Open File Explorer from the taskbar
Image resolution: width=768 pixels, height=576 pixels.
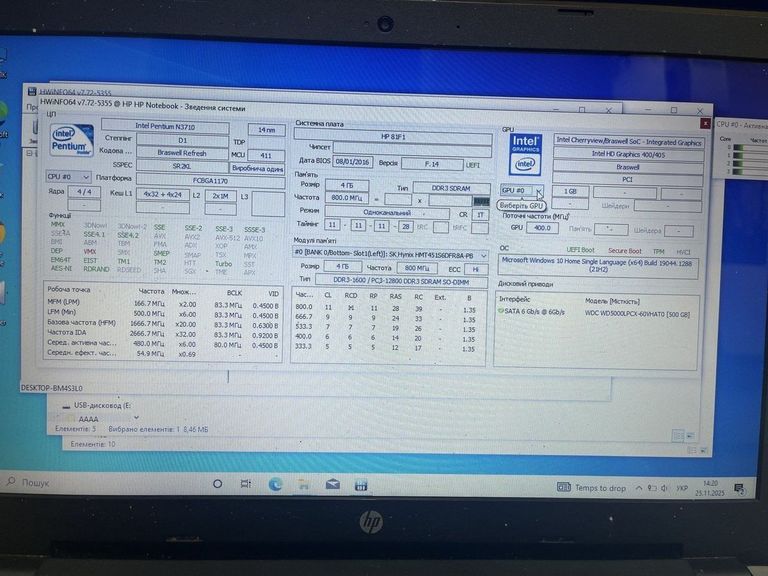tap(304, 485)
